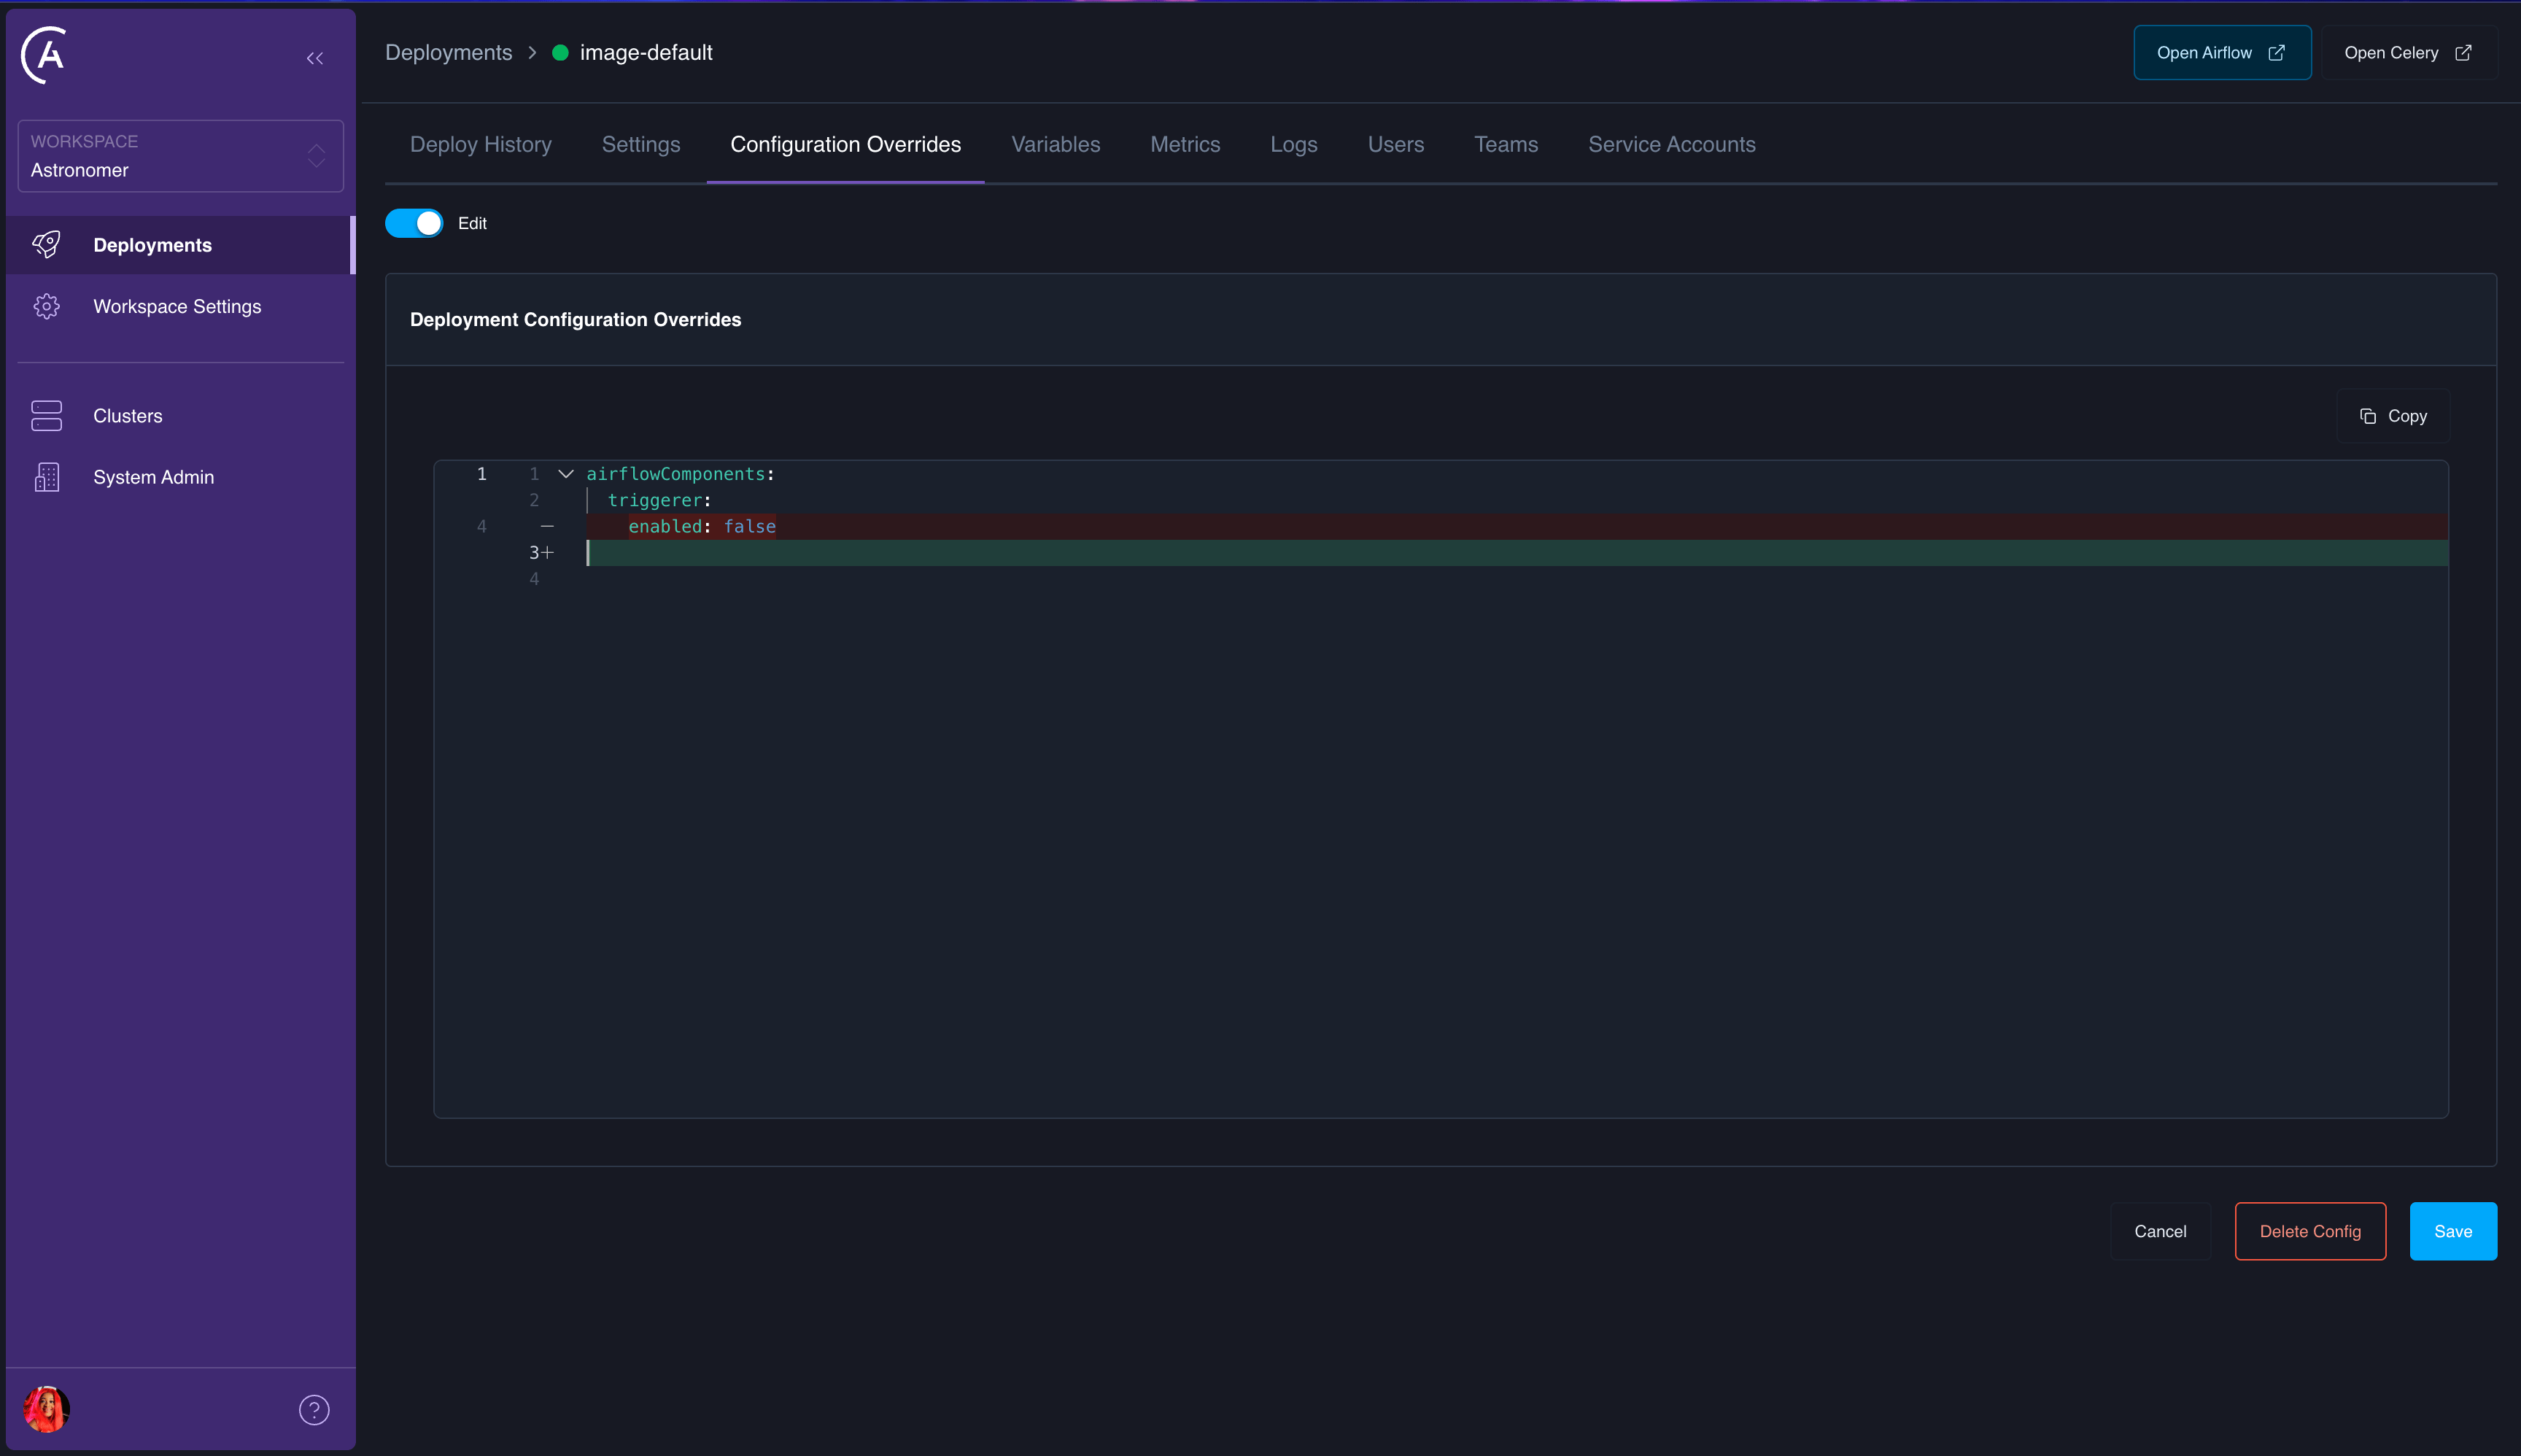2521x1456 pixels.
Task: Open the user avatar profile
Action: pos(46,1410)
